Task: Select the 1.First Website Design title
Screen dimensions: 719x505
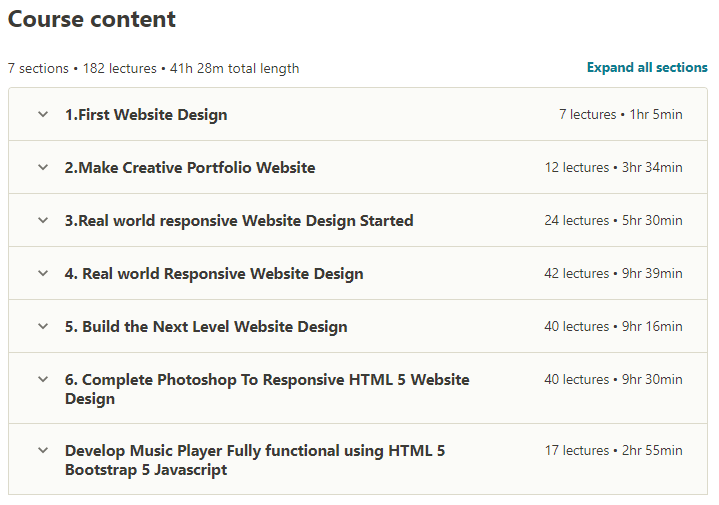Action: (x=146, y=115)
